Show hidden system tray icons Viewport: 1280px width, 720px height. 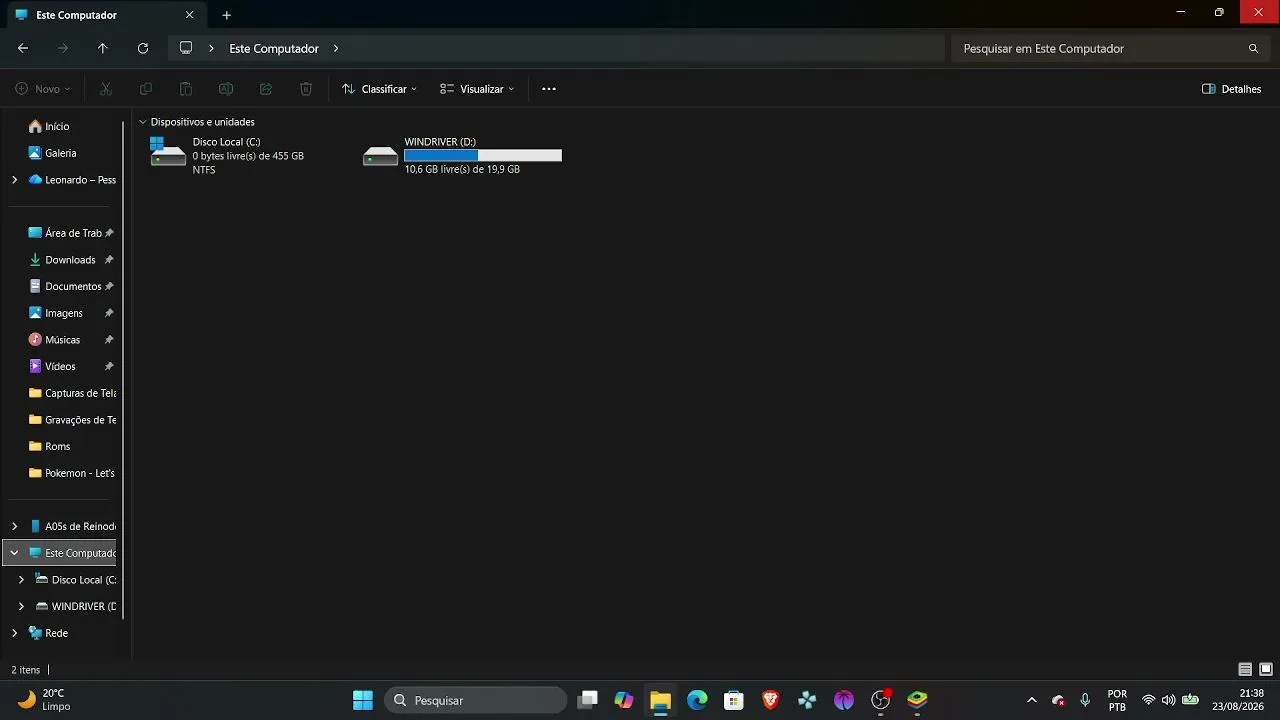[x=1032, y=700]
